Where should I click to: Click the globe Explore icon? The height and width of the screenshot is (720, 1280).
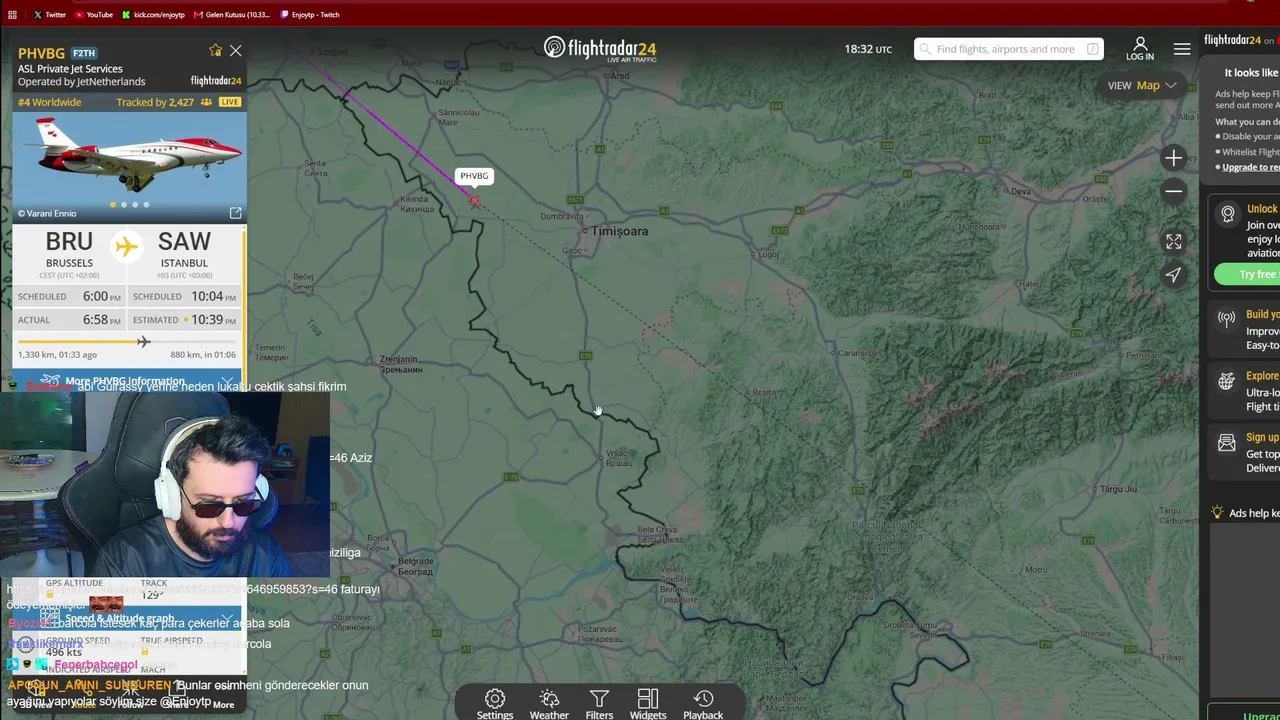1227,381
